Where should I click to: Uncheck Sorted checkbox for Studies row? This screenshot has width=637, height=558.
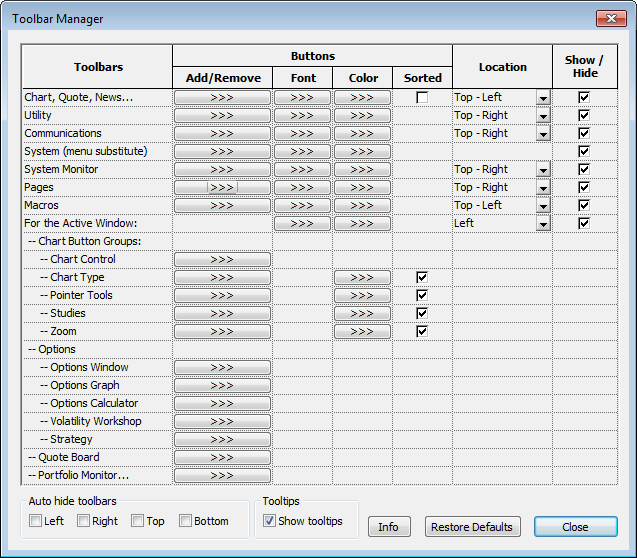coord(422,314)
